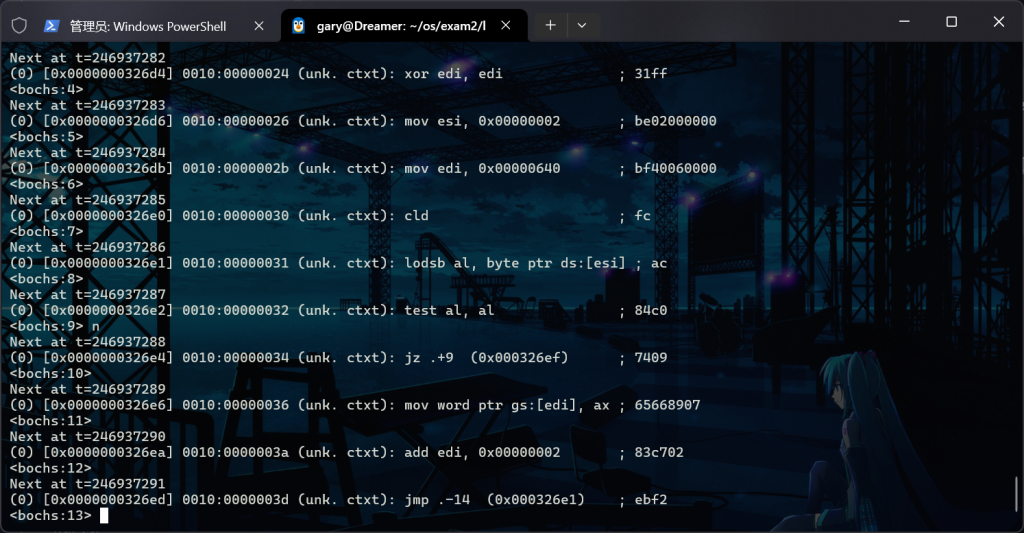Click the cursor at the bochs:13 prompt
Viewport: 1024px width, 533px height.
point(104,516)
